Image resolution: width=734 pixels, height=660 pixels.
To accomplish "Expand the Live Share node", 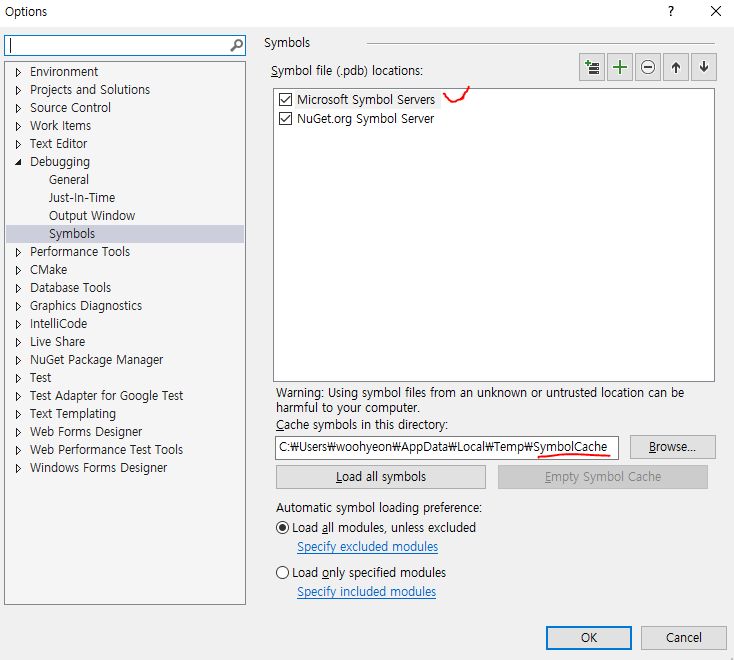I will (18, 342).
